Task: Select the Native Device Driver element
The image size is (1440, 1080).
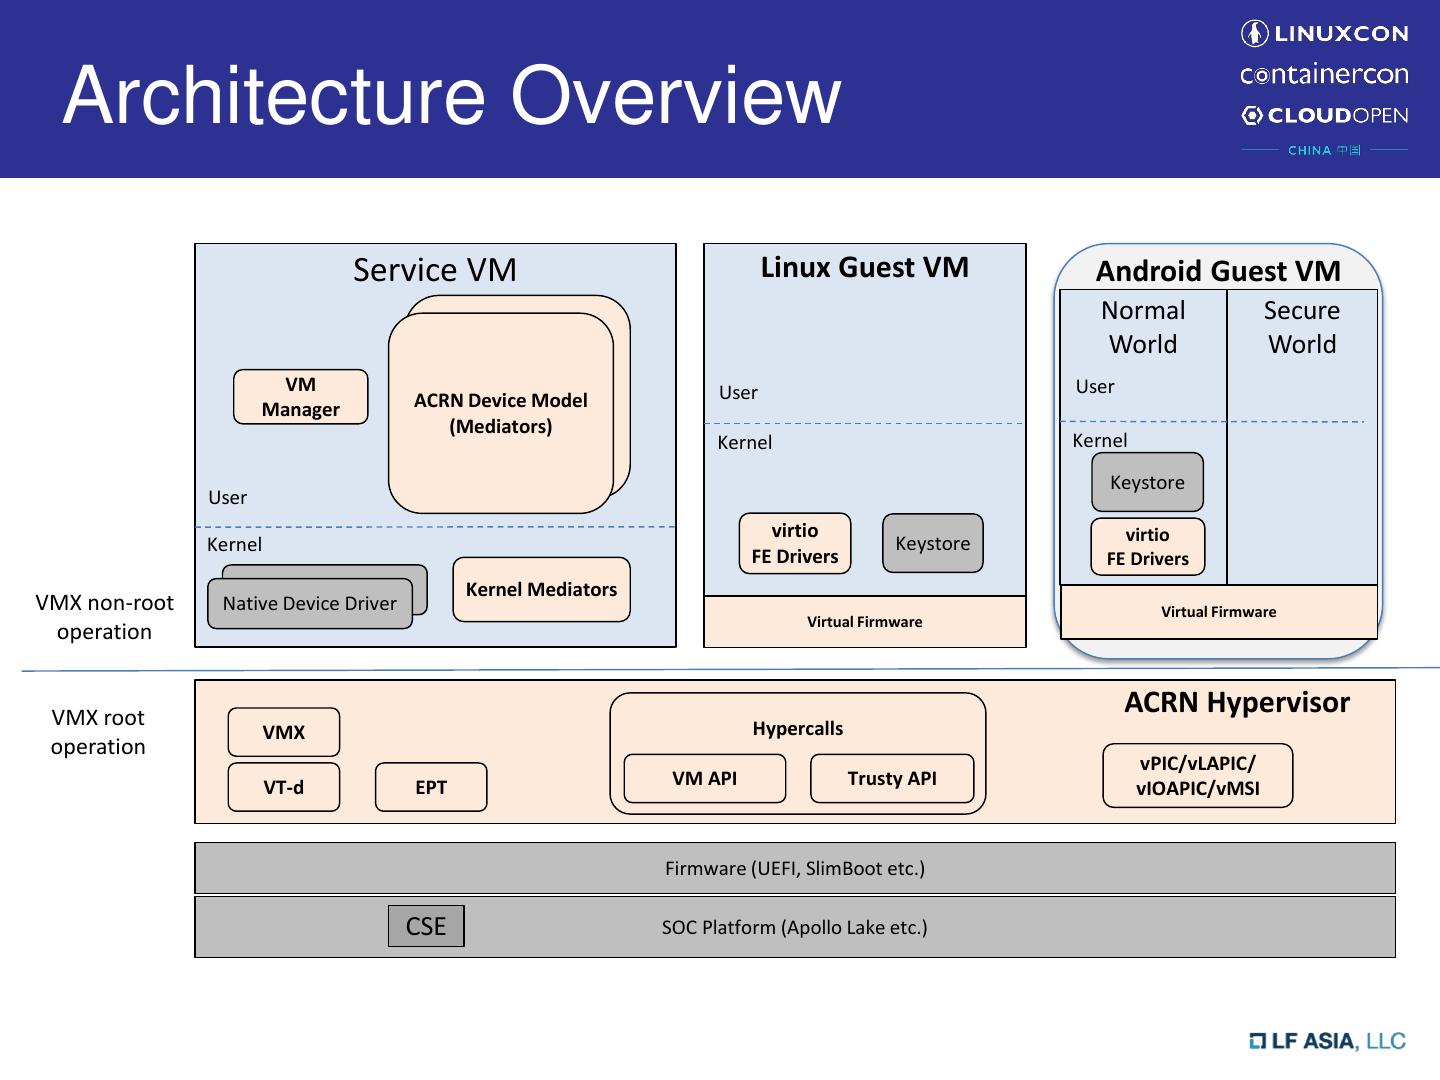Action: pyautogui.click(x=310, y=603)
